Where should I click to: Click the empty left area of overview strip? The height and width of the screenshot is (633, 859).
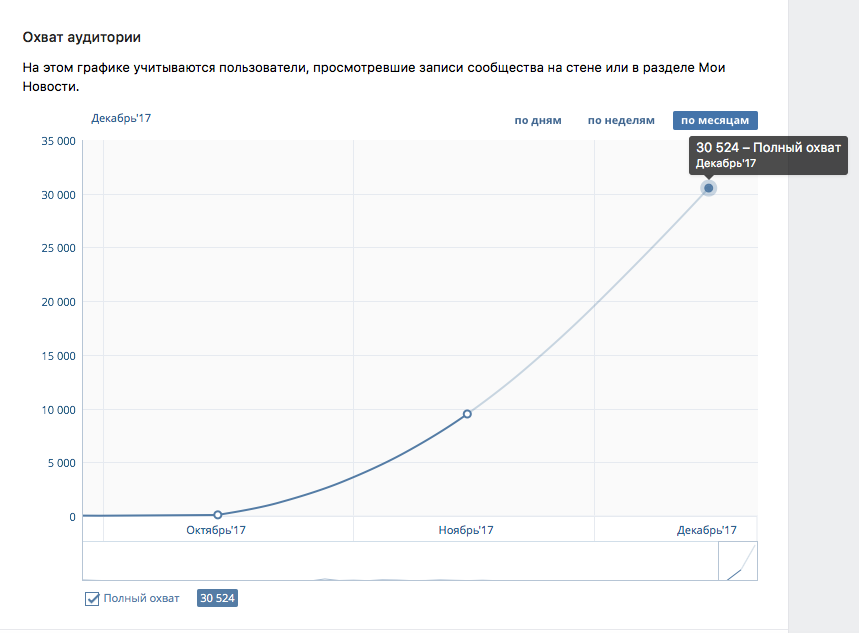tap(300, 561)
